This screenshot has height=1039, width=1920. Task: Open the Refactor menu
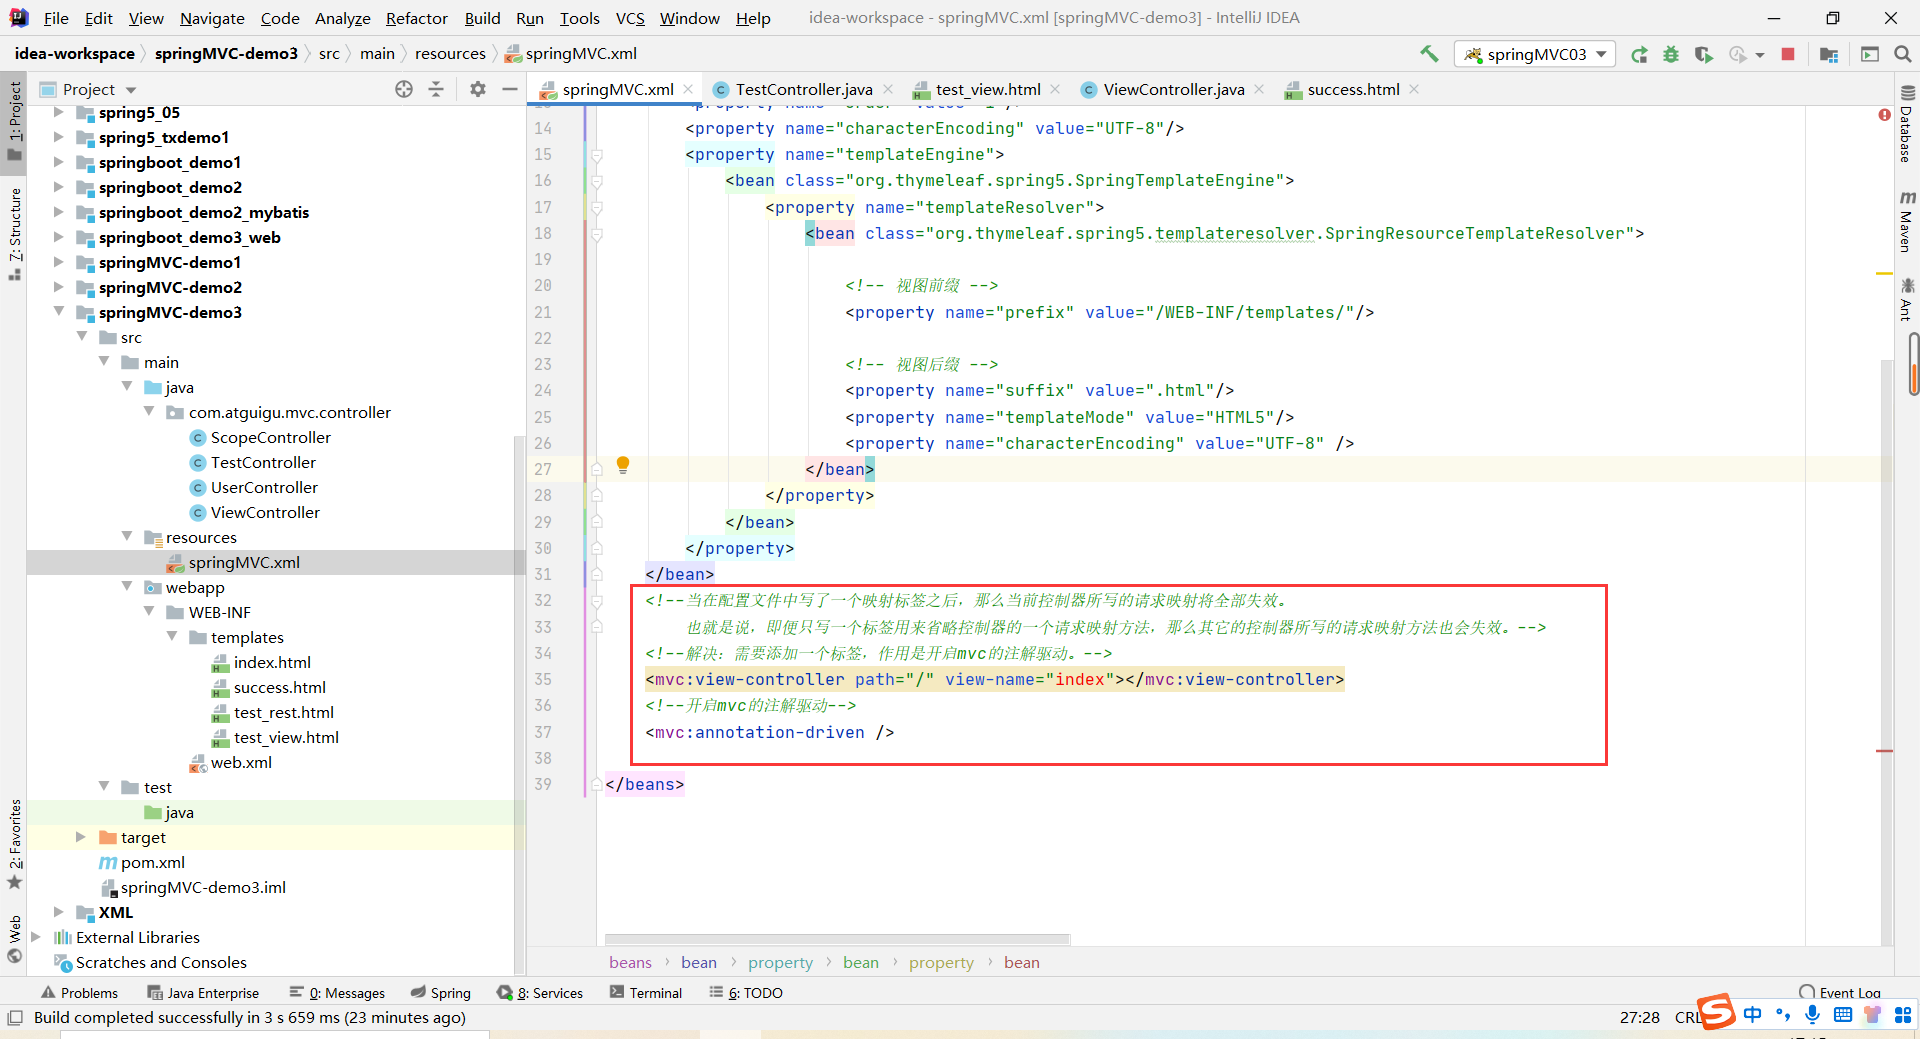point(416,18)
